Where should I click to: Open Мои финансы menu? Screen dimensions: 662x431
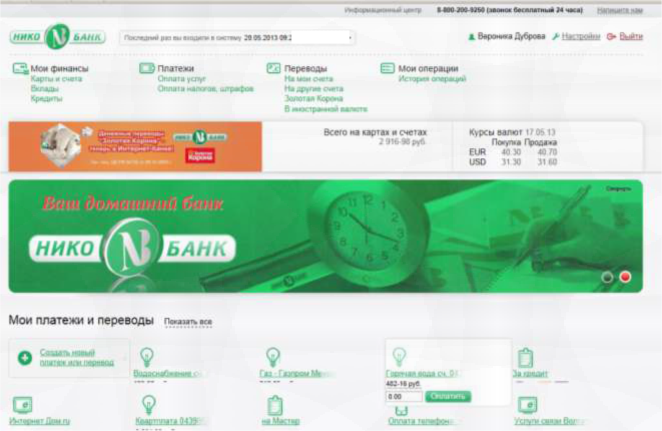click(x=60, y=68)
